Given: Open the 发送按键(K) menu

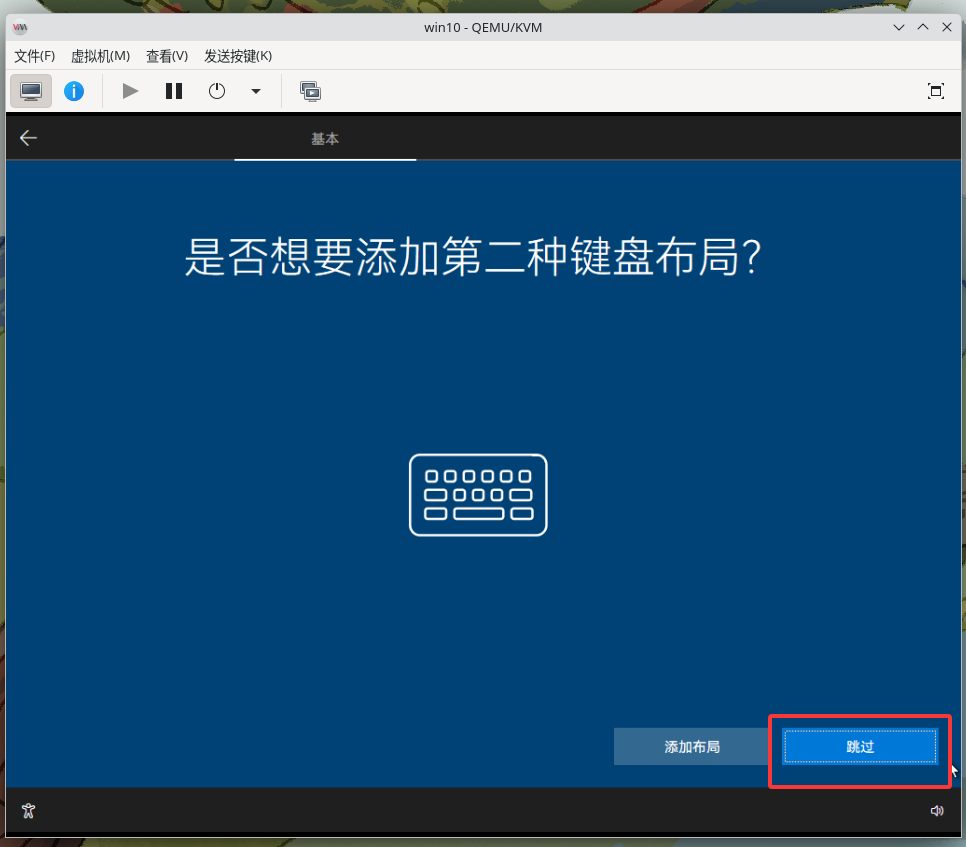Looking at the screenshot, I should (x=238, y=56).
